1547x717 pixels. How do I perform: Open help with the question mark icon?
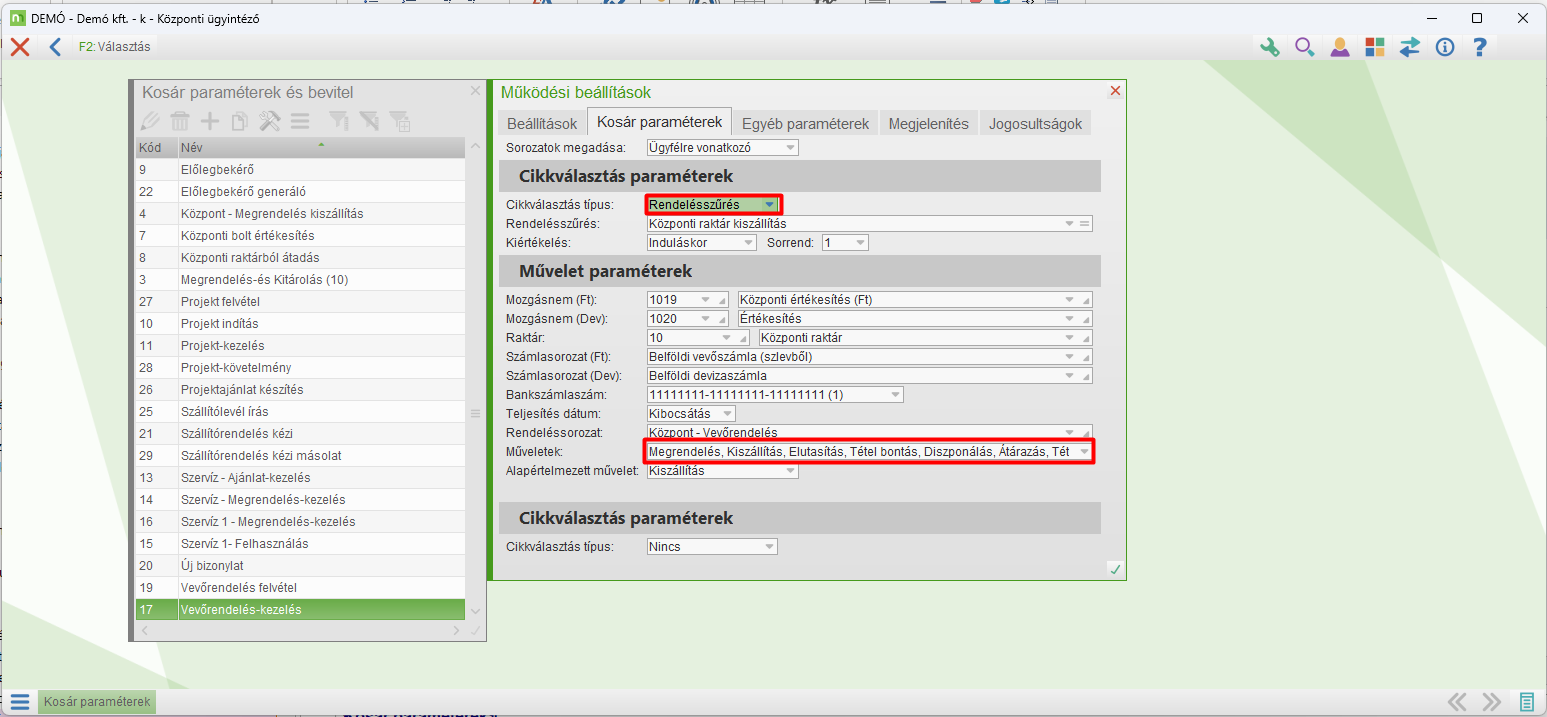1480,46
